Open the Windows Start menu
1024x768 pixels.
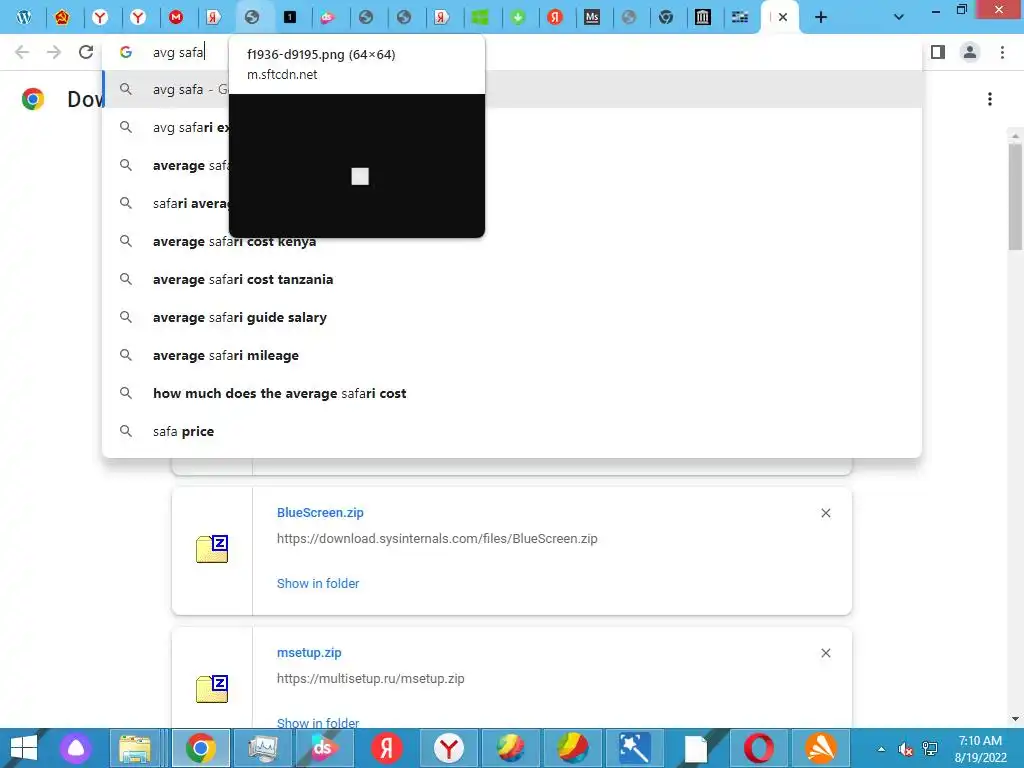[24, 748]
